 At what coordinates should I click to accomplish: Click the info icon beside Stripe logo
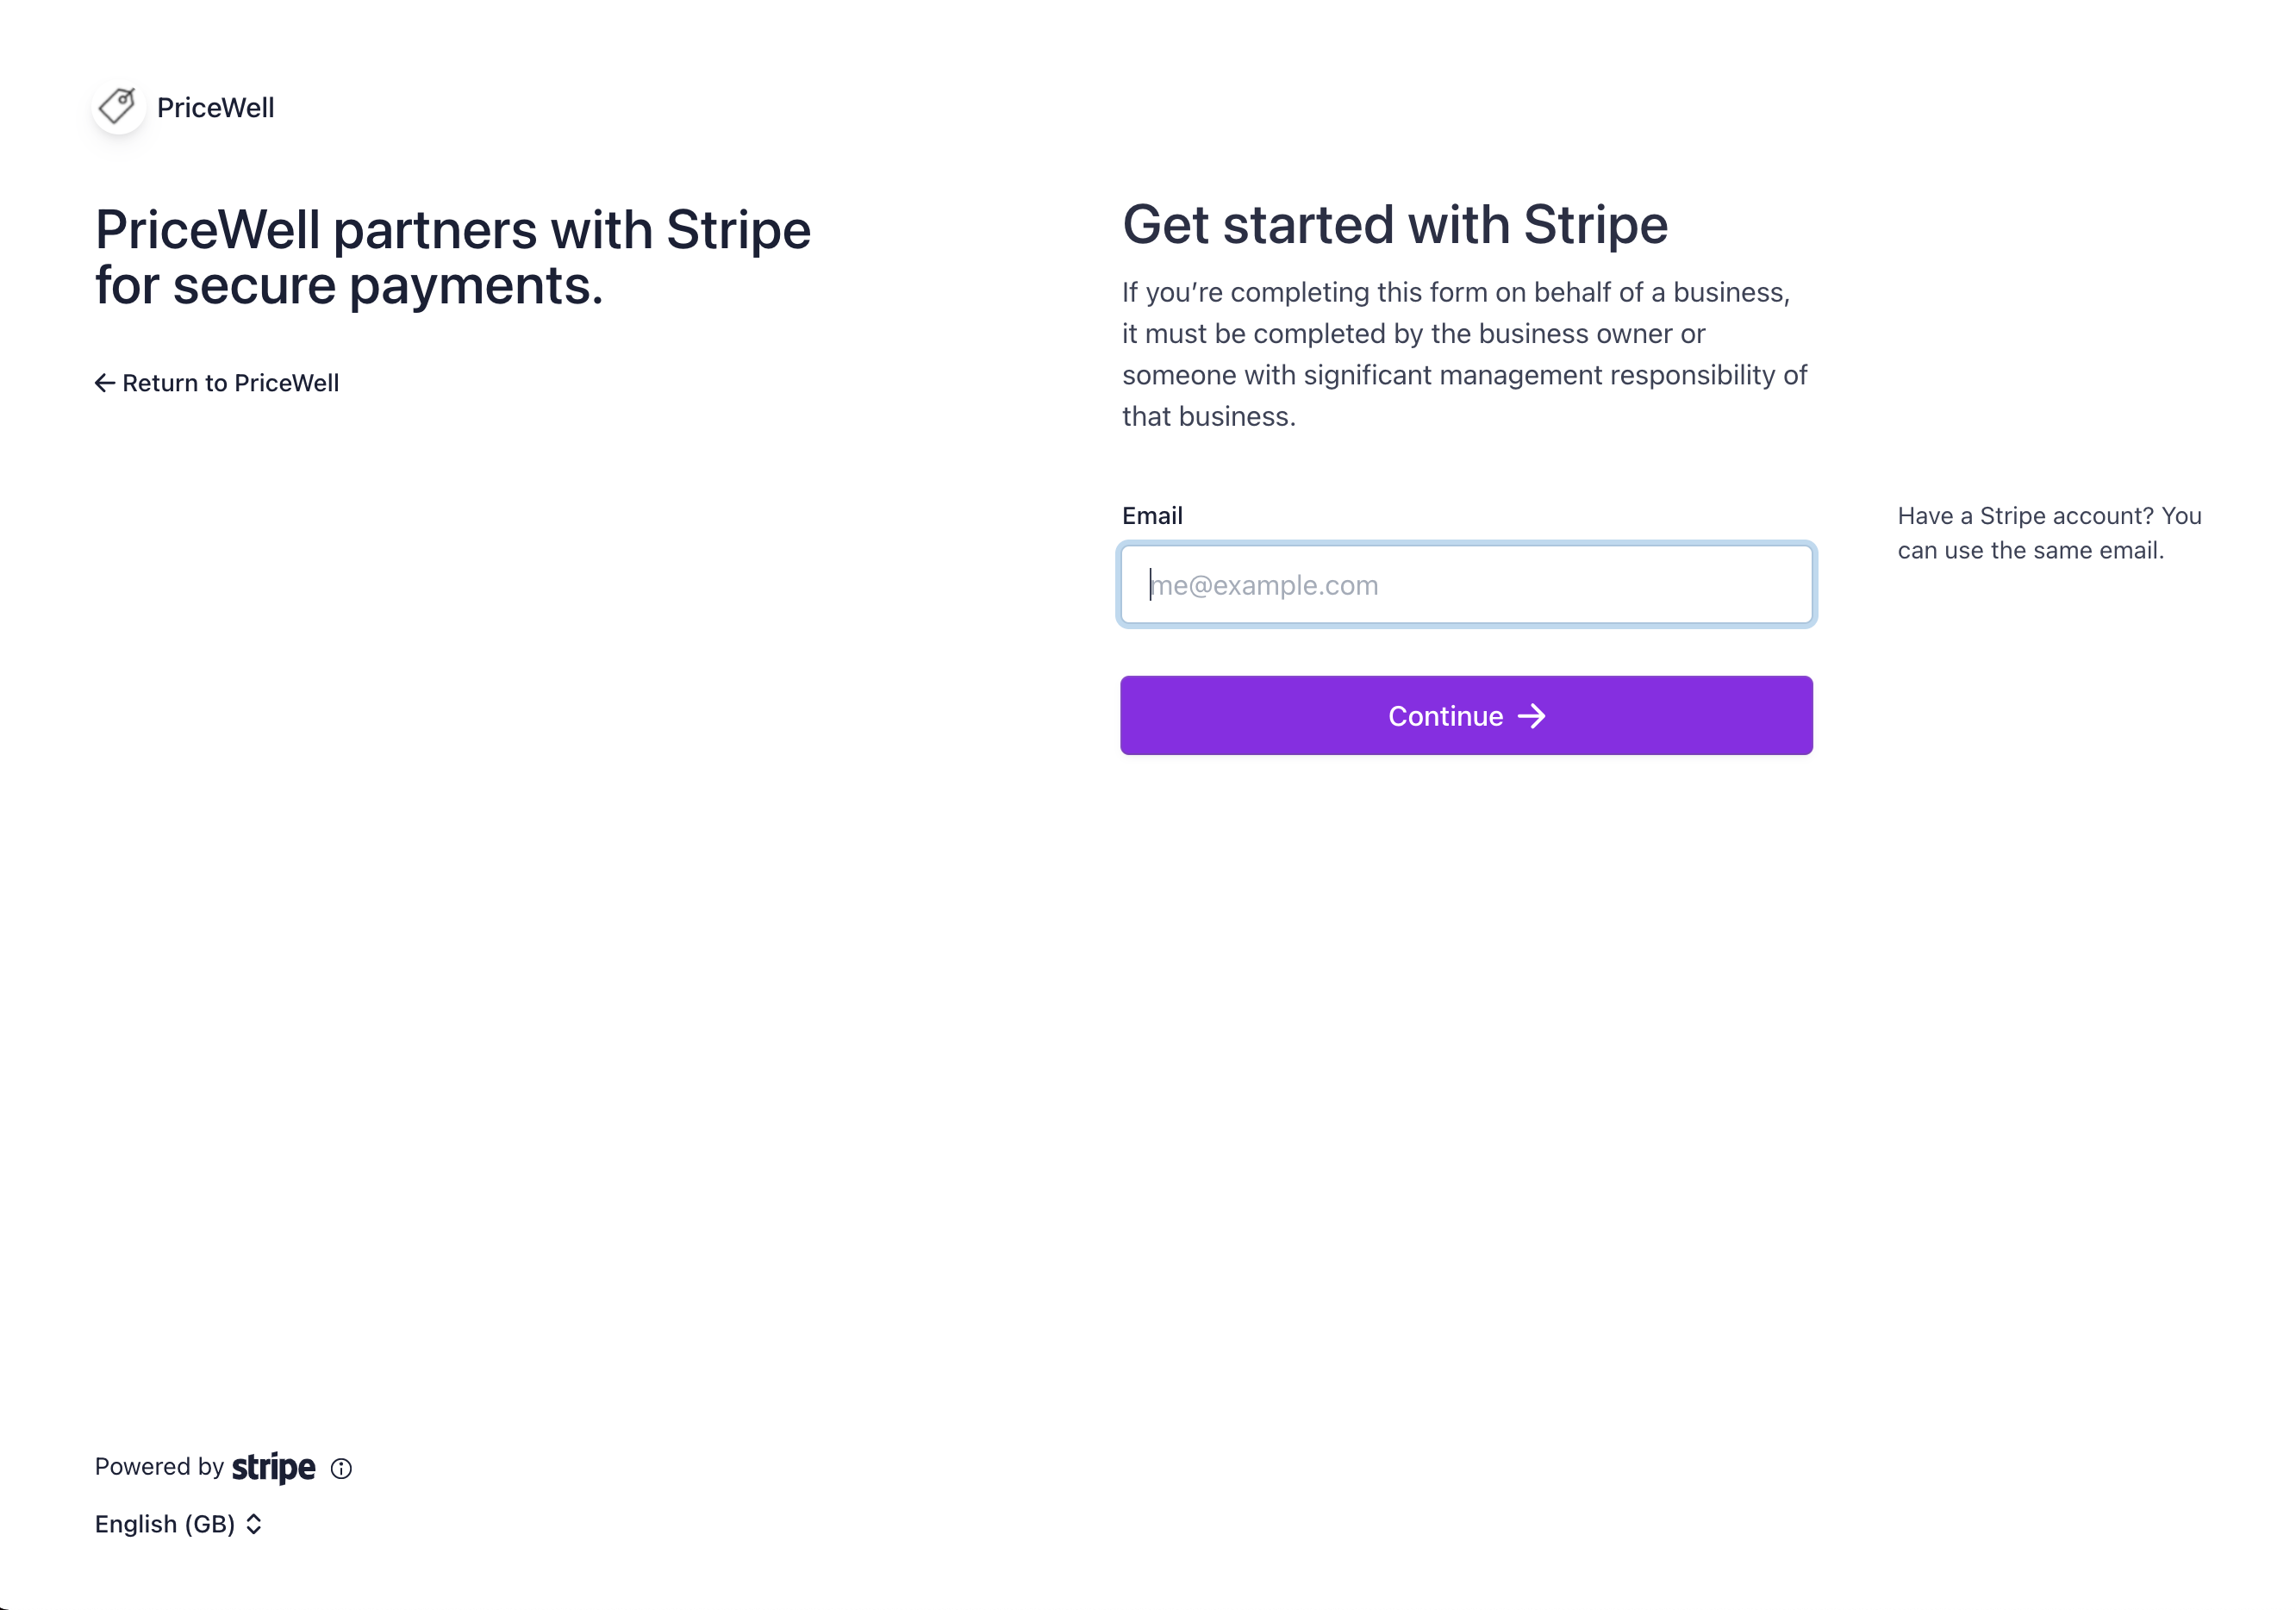341,1468
